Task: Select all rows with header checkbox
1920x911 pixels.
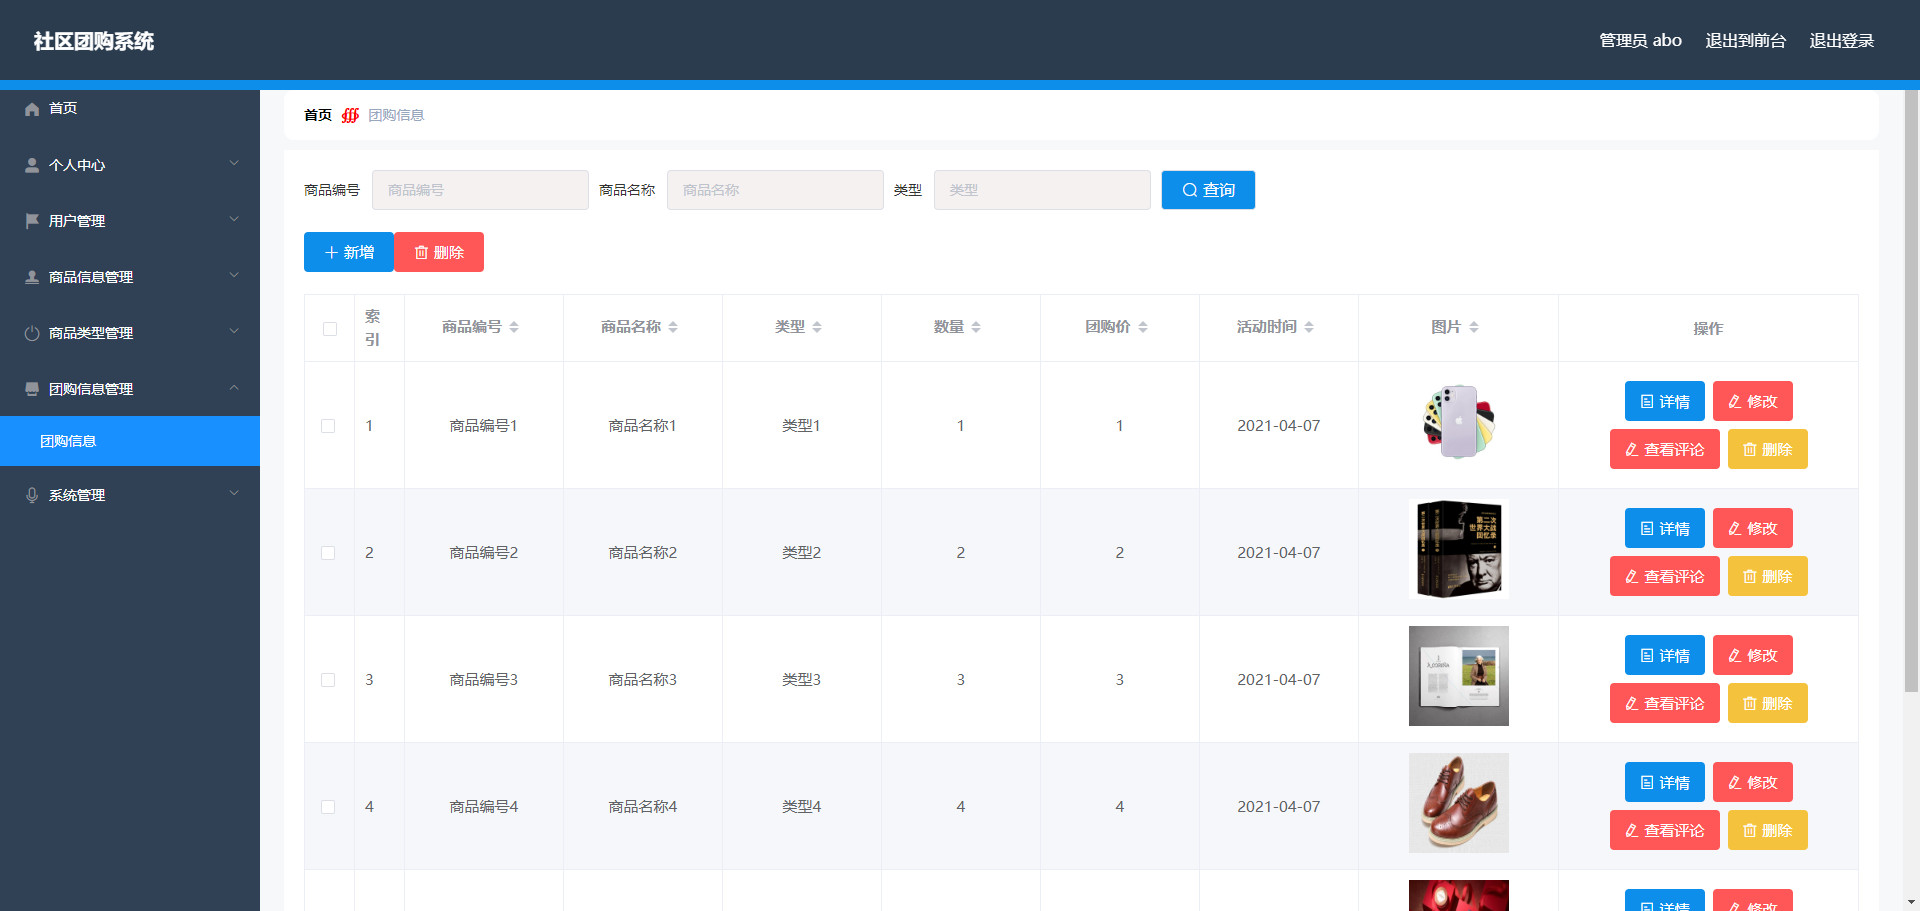Action: [330, 329]
